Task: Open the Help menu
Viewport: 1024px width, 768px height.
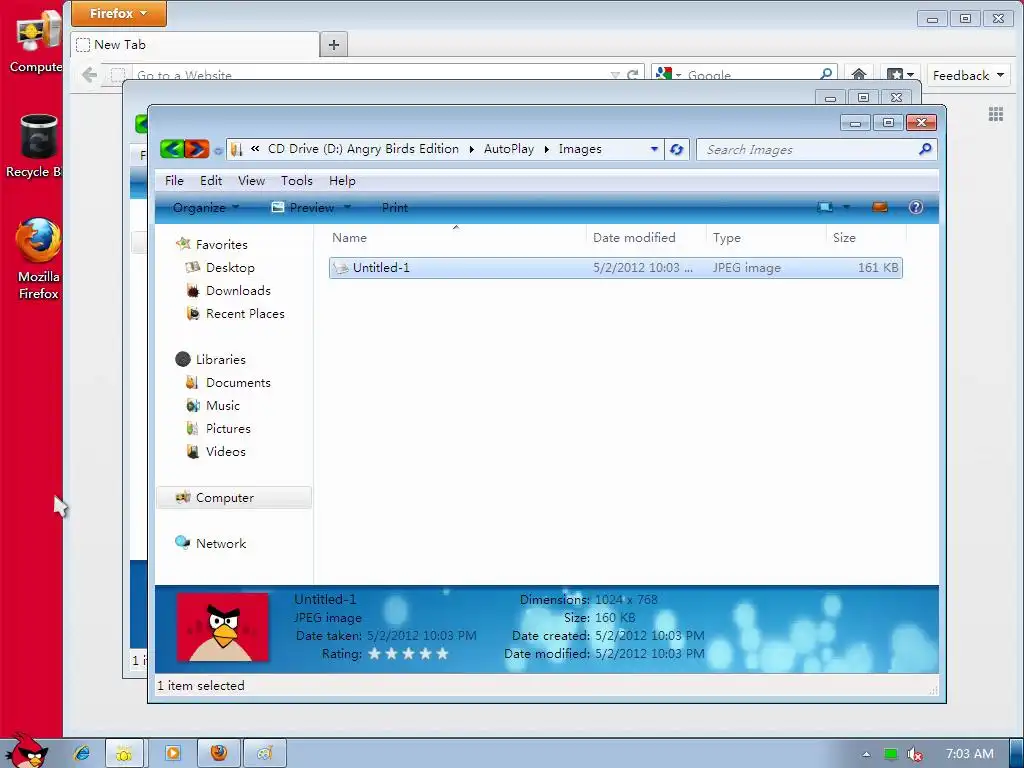Action: (342, 181)
